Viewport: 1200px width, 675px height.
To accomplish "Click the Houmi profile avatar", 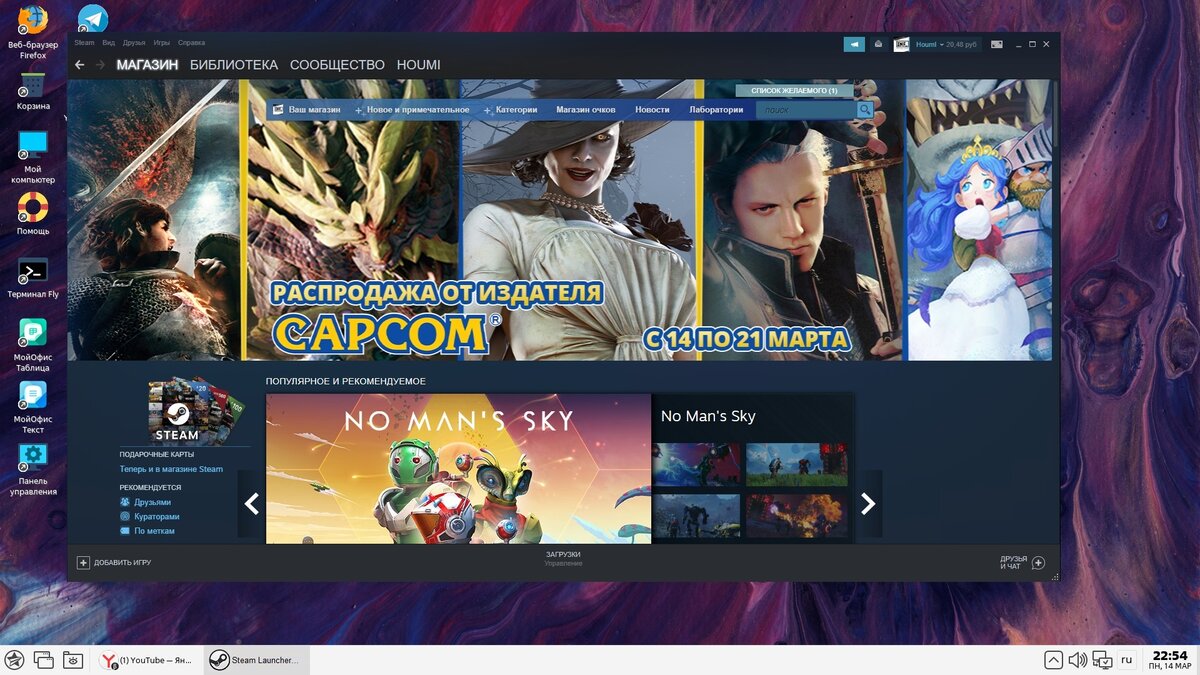I will tap(901, 44).
